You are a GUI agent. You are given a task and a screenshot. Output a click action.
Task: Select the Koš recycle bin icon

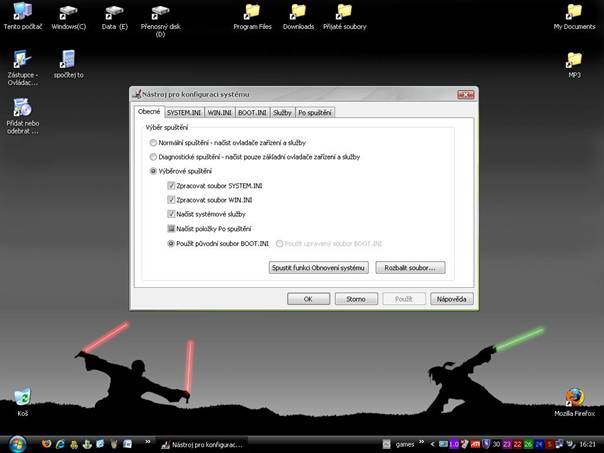(x=22, y=402)
